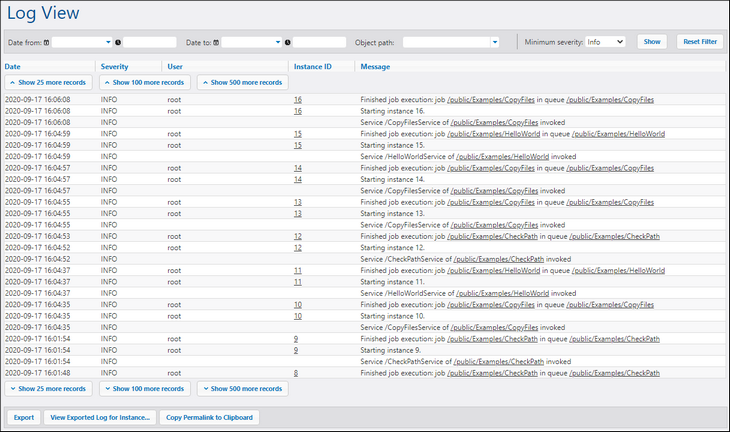Select the date 2020-09-17 16:04:53
Viewport: 730px width, 432px height.
[38, 236]
